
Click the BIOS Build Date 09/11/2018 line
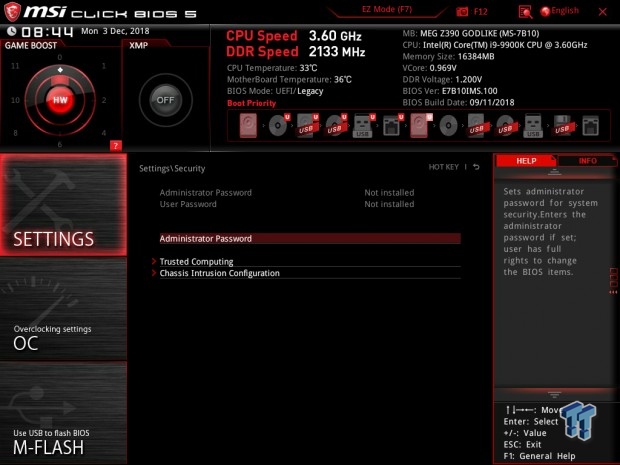[x=458, y=102]
